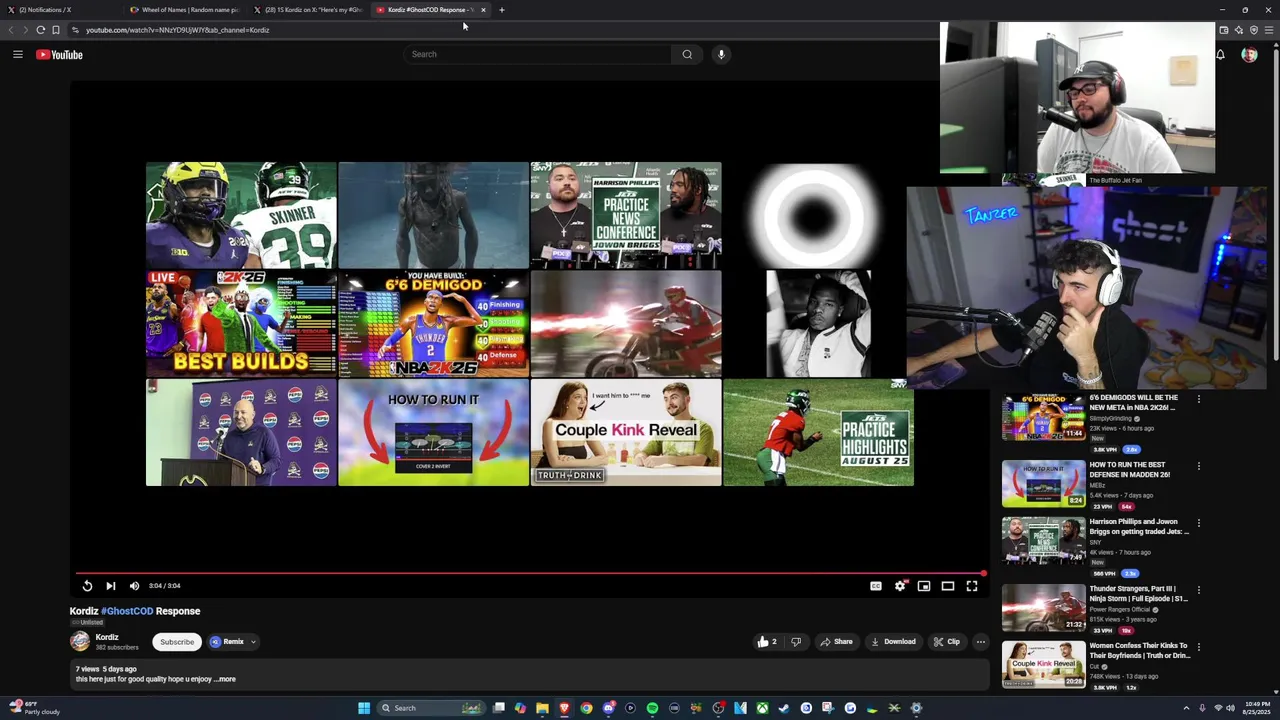Image resolution: width=1280 pixels, height=720 pixels.
Task: Open a new browser tab
Action: pyautogui.click(x=502, y=10)
